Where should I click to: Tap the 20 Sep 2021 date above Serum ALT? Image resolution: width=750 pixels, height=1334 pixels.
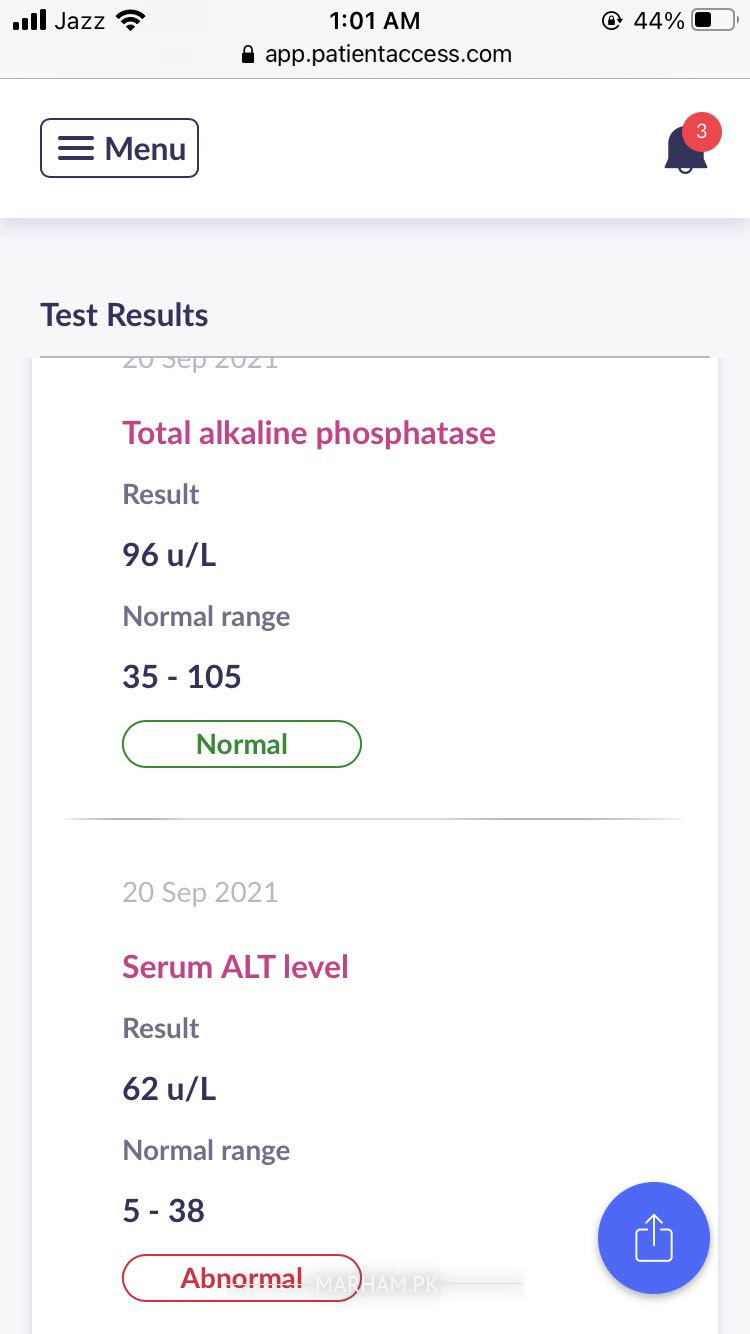pyautogui.click(x=200, y=892)
